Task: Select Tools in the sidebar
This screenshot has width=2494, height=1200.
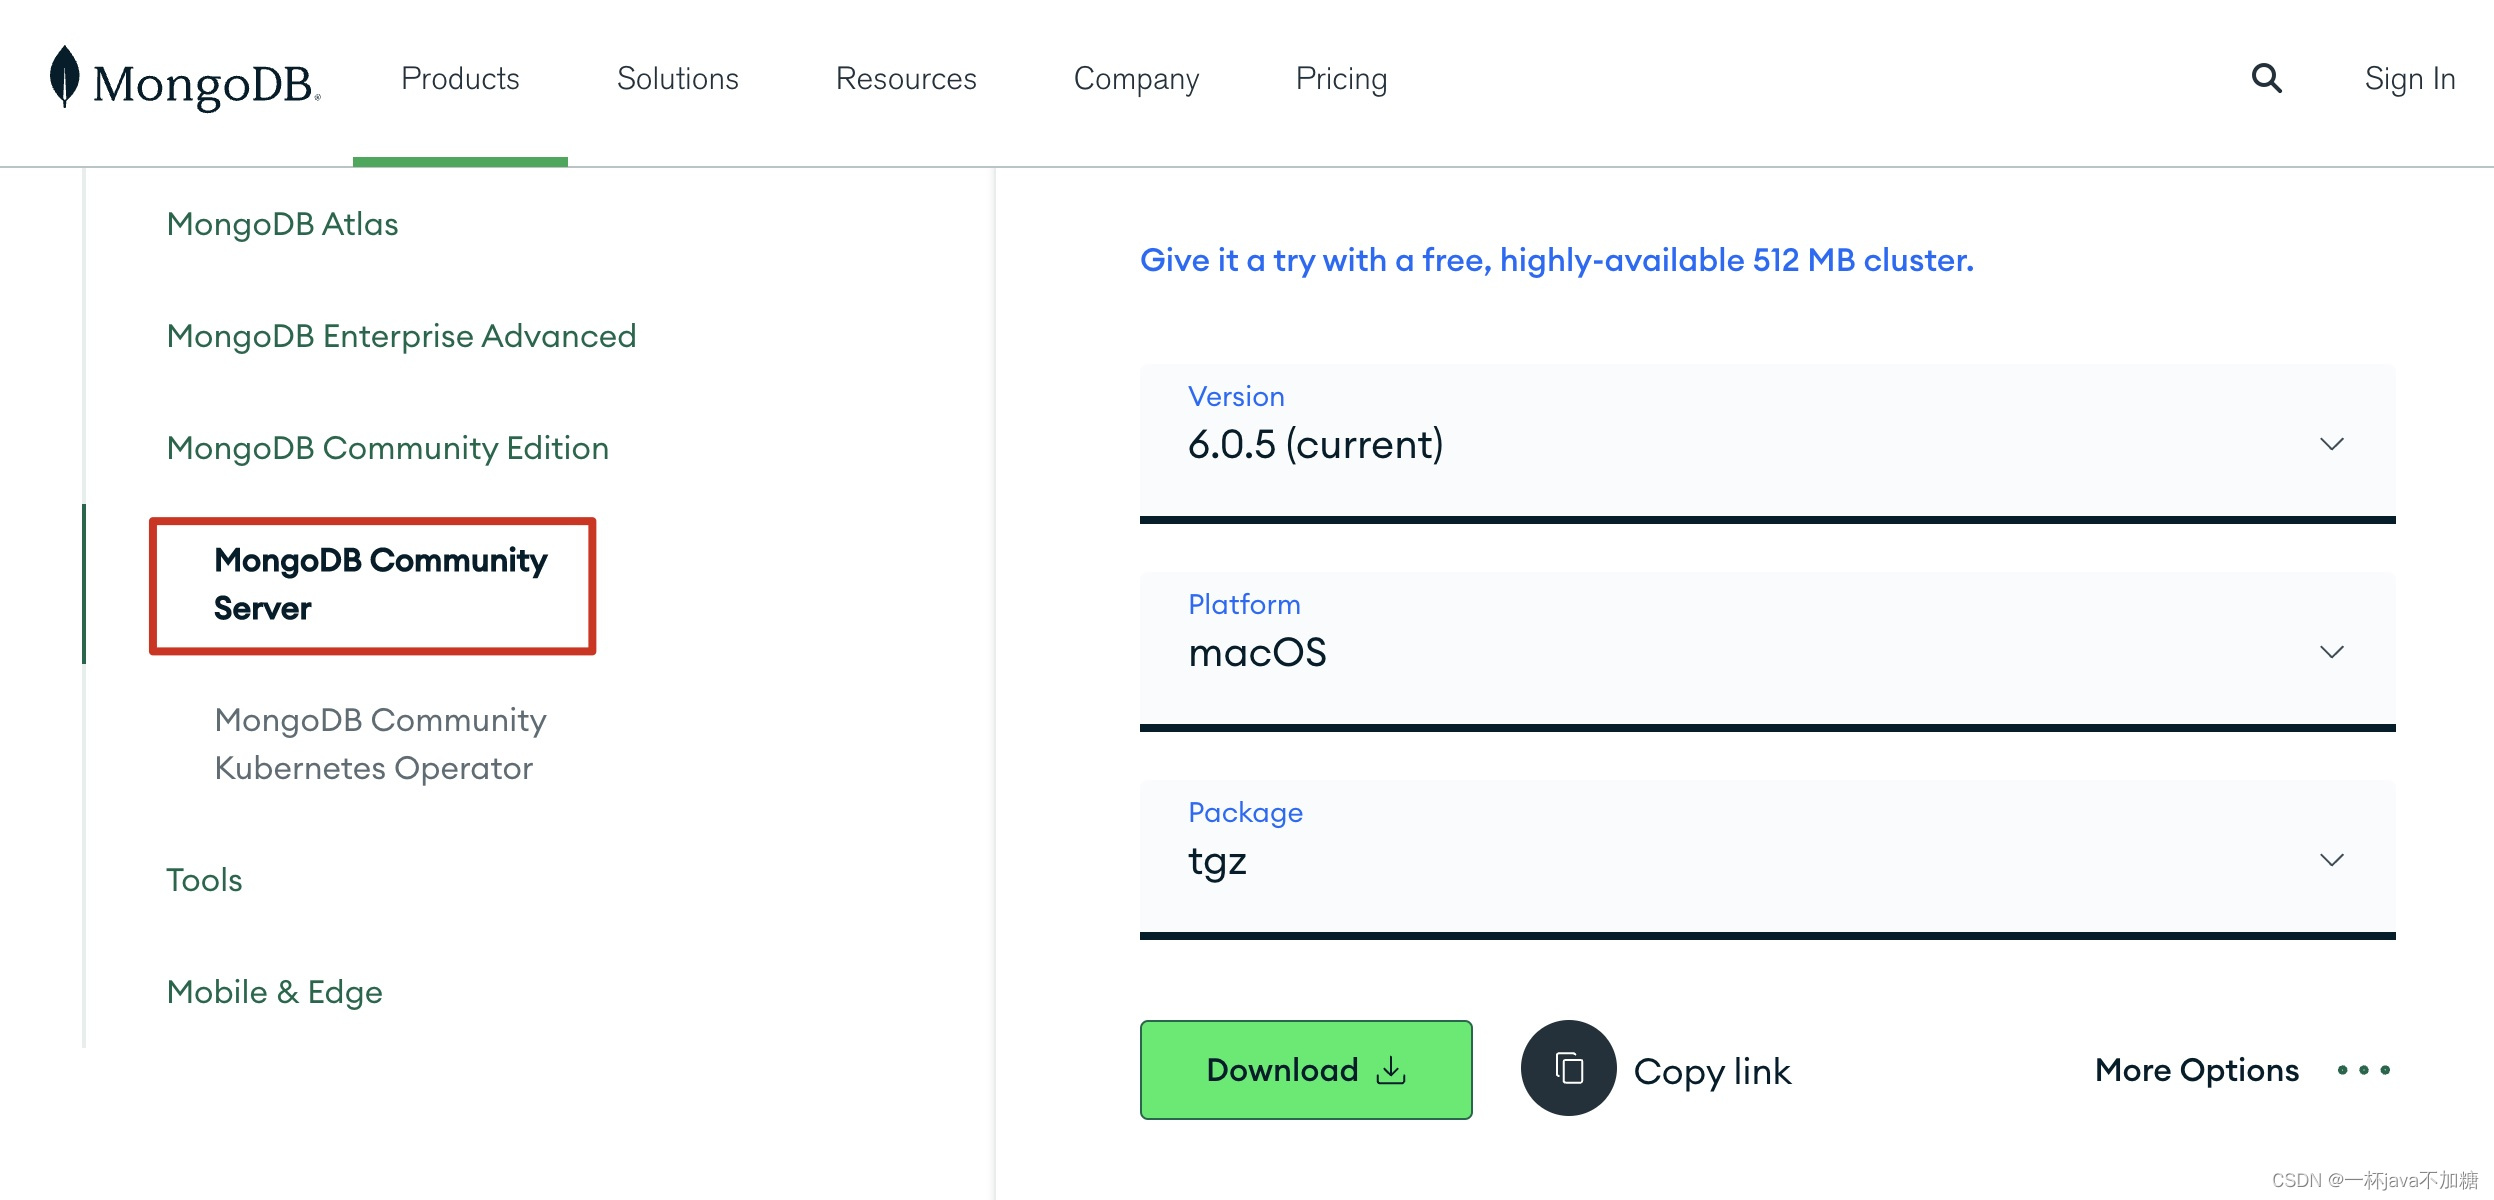Action: coord(204,880)
